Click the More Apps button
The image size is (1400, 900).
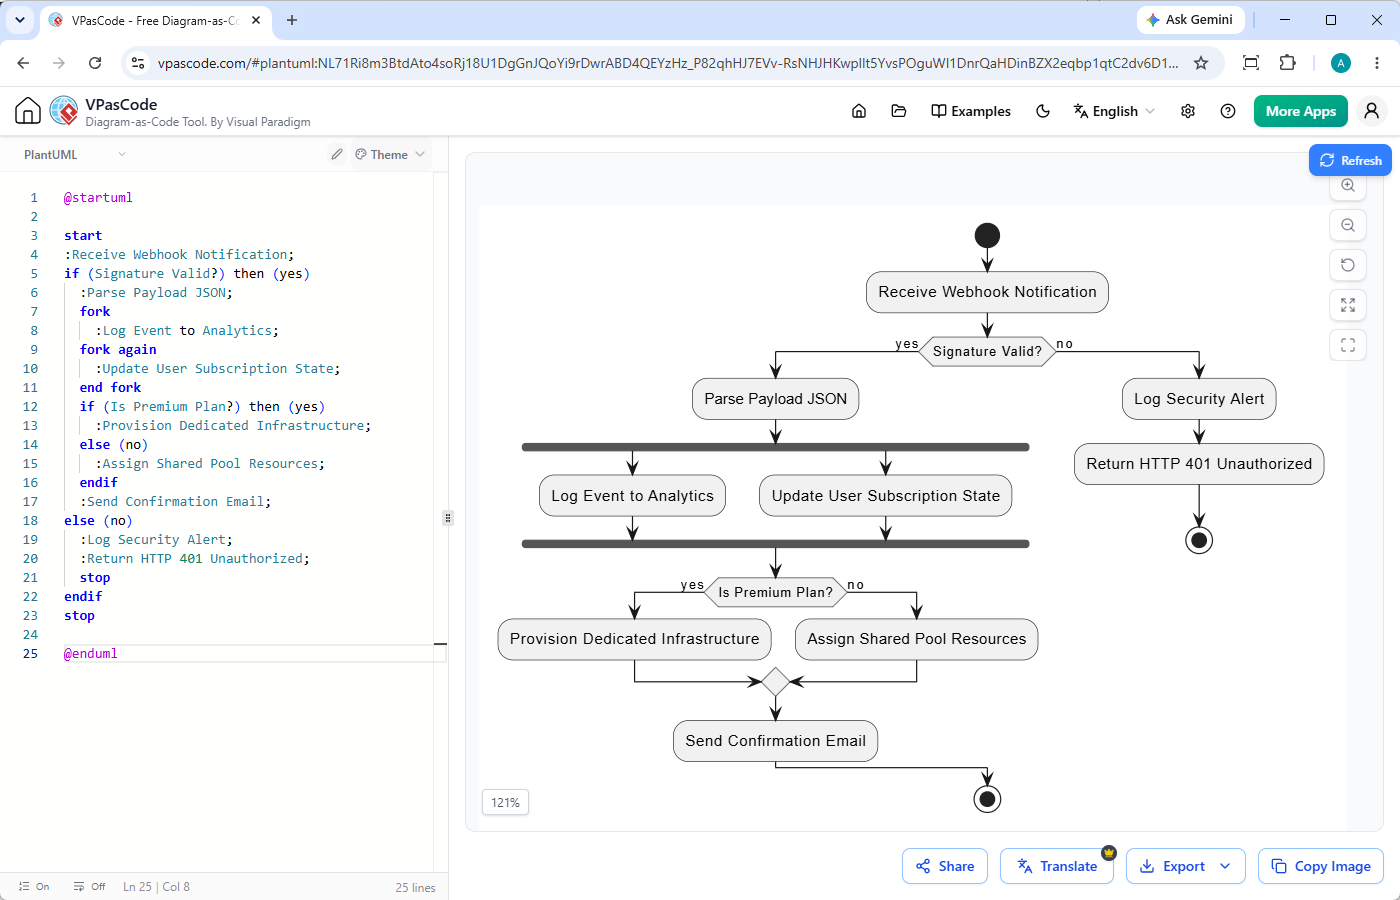(1301, 111)
